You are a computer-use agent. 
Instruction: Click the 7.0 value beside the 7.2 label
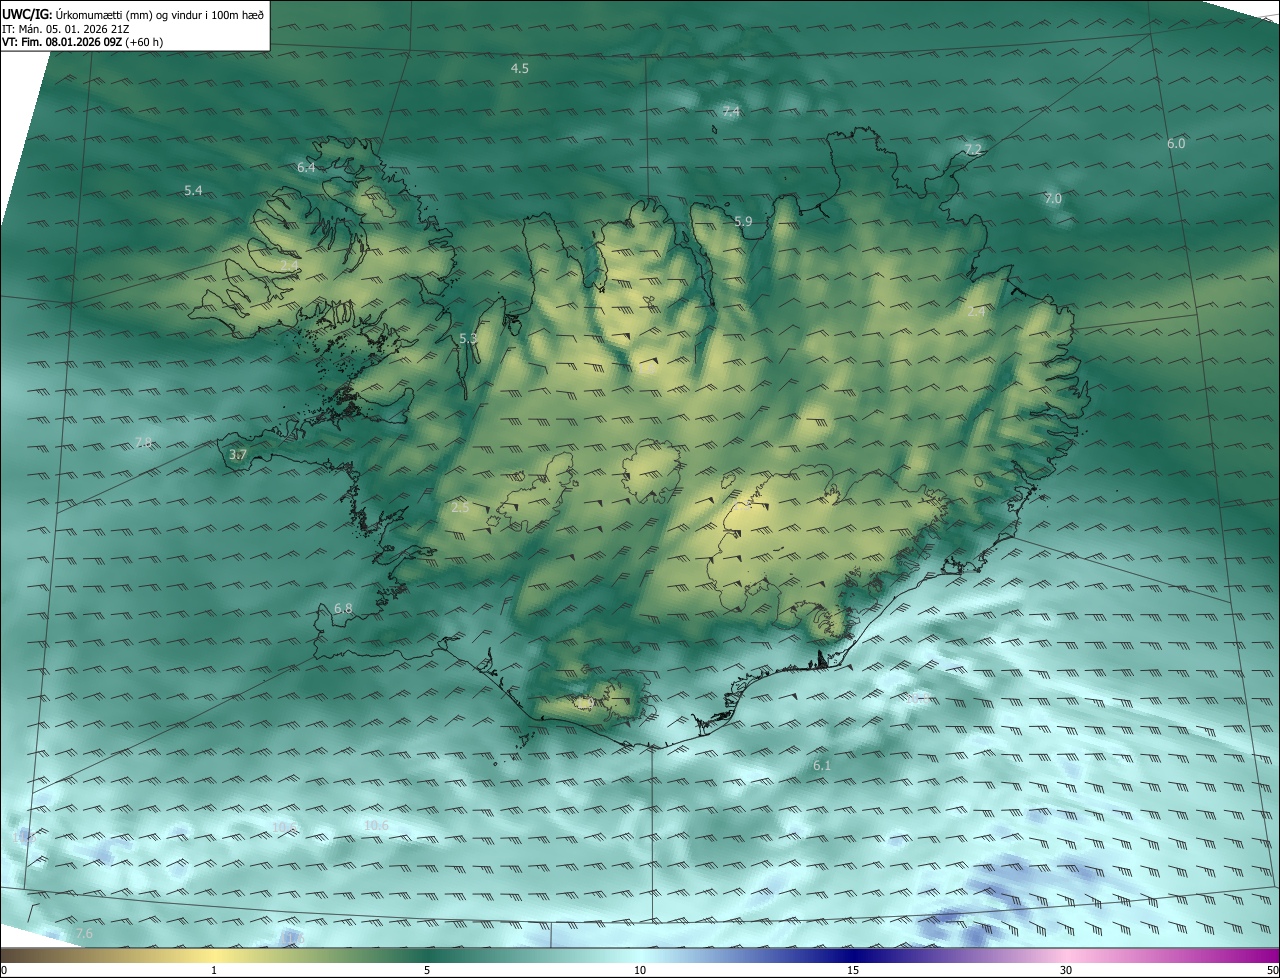pos(1053,199)
